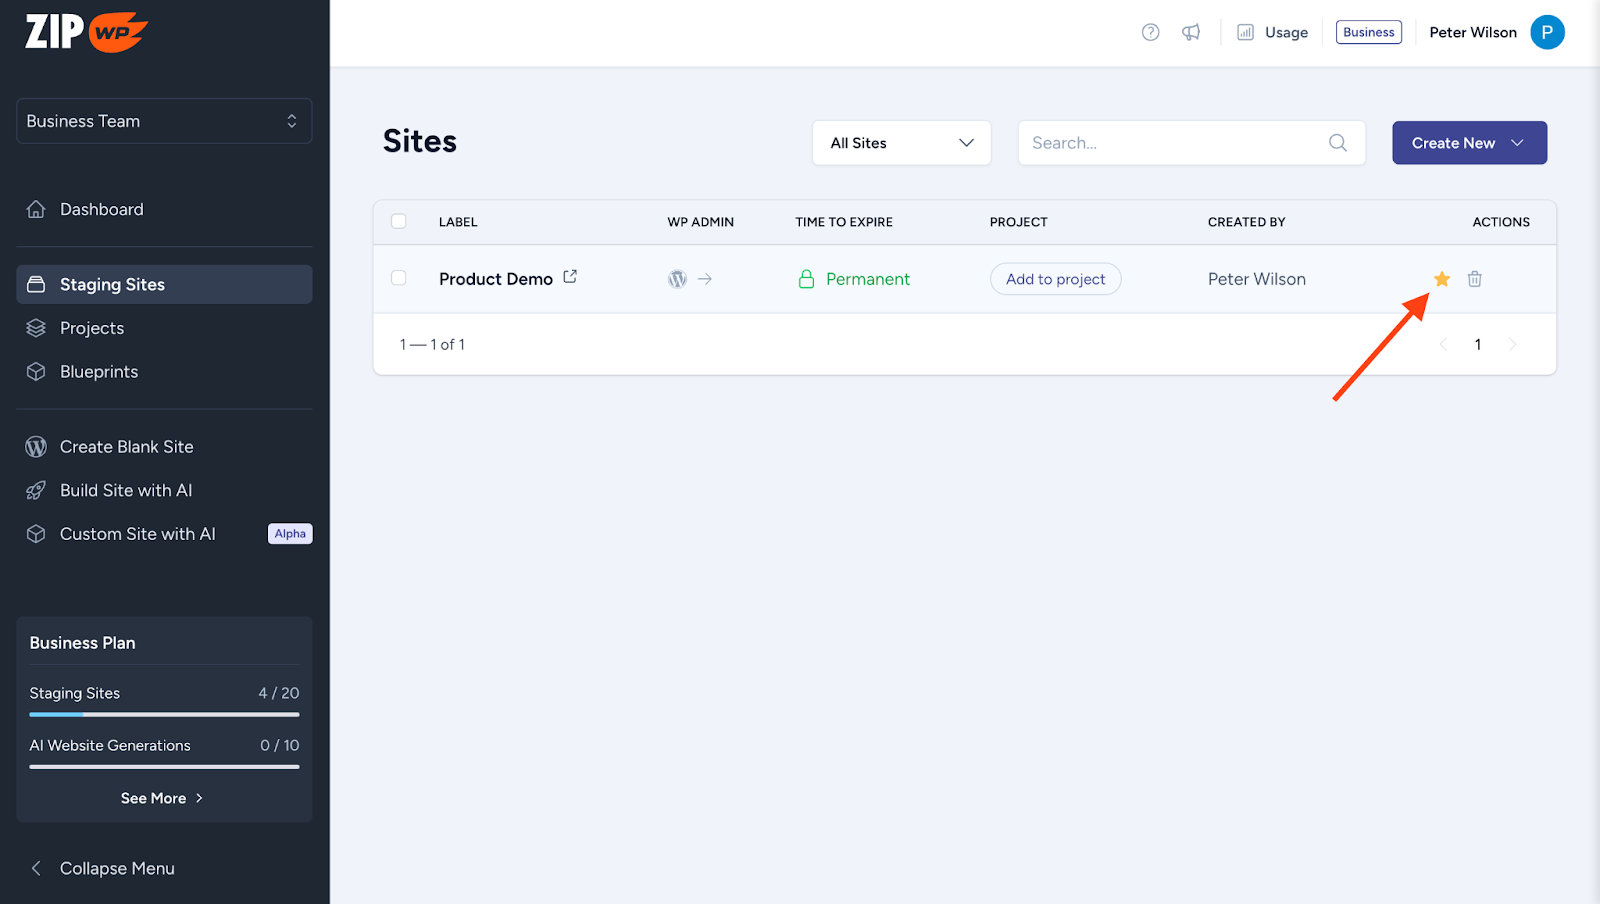Open the help icon in the top bar

(1150, 31)
